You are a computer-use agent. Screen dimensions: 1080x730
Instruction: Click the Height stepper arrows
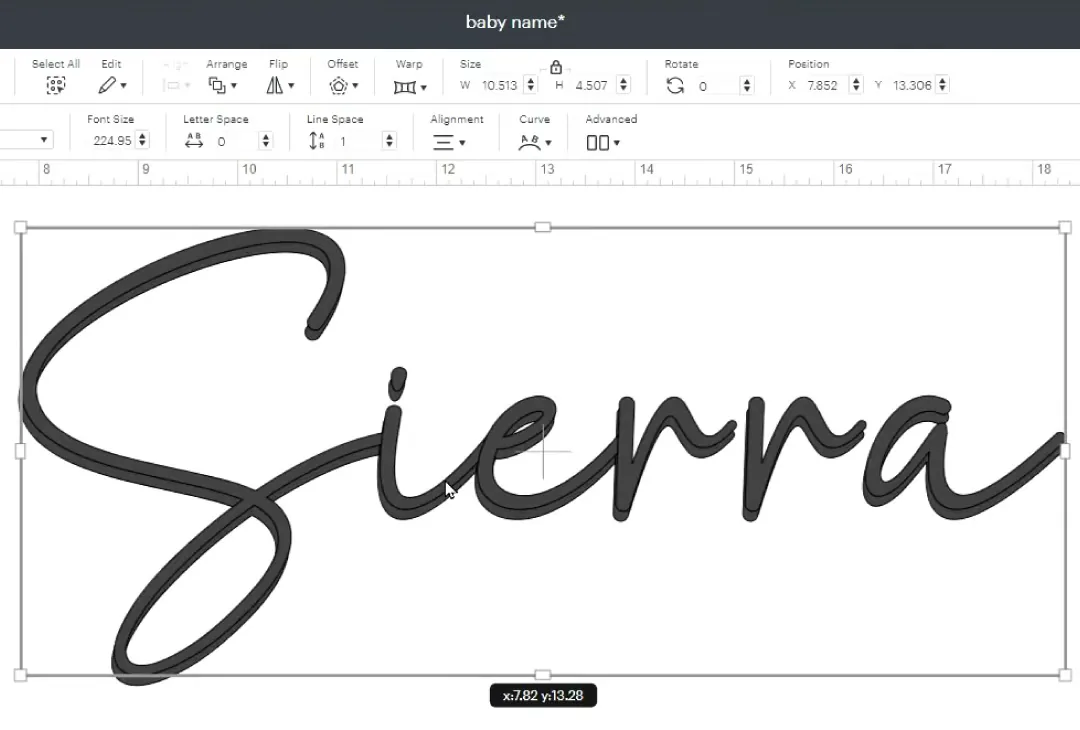(623, 85)
